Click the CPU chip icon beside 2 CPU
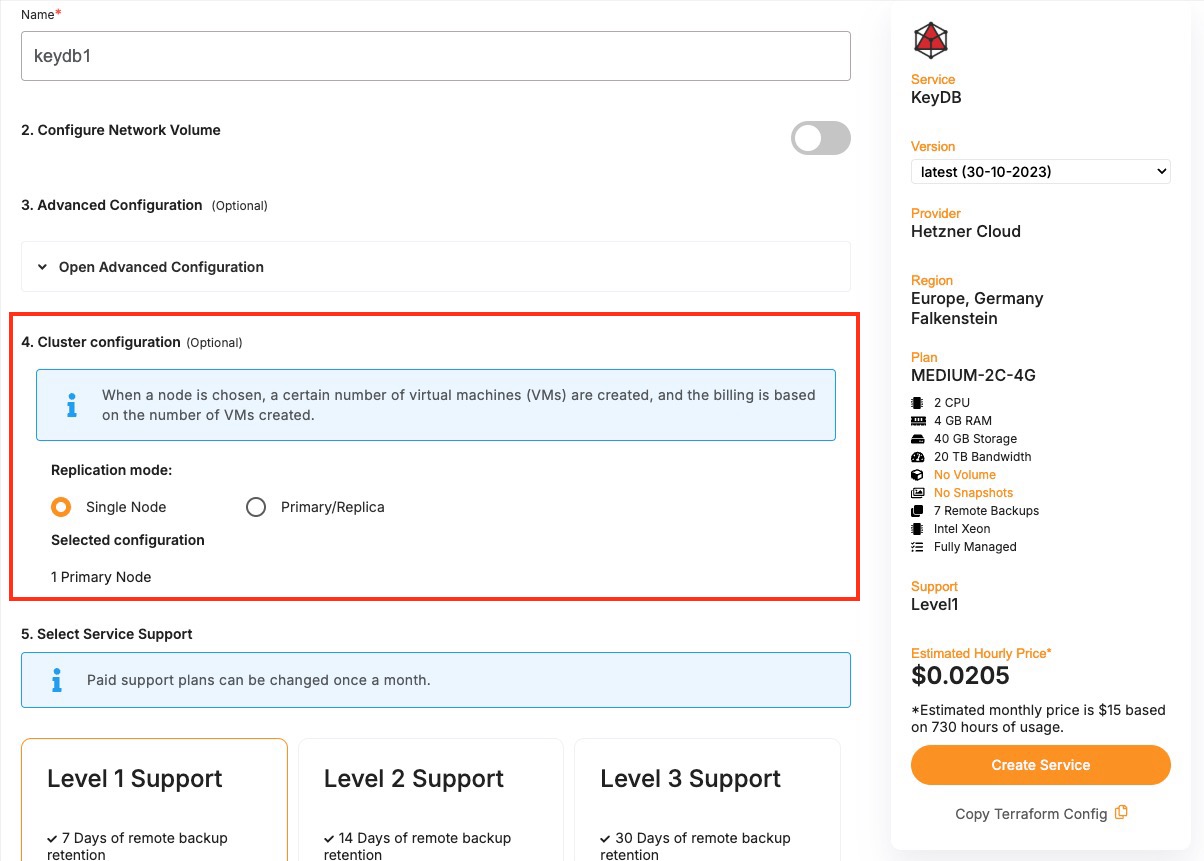The height and width of the screenshot is (861, 1204). click(x=917, y=403)
